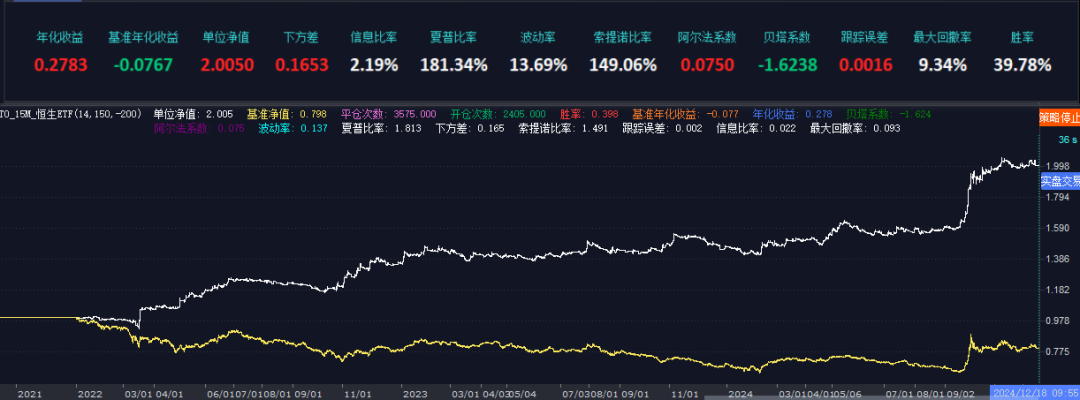Click the 下方差 value 0.1653
Viewport: 1080px width, 400px height.
[x=302, y=65]
